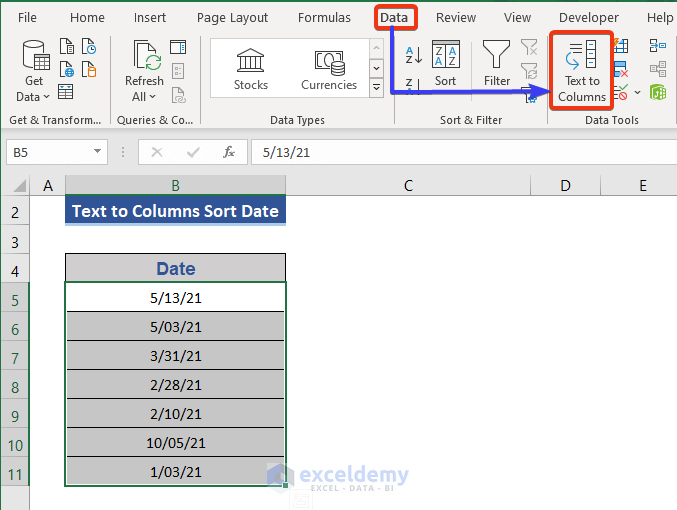The image size is (677, 510).
Task: Click the 'Text to Columns Sort Date' title cell
Action: pyautogui.click(x=175, y=211)
